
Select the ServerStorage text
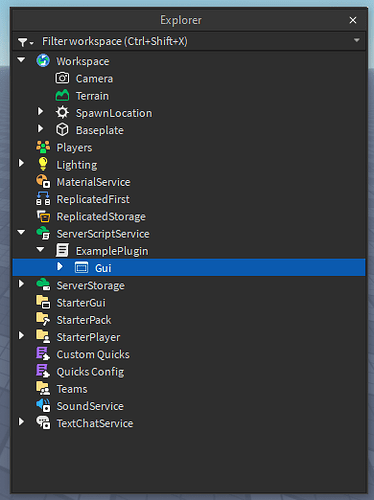91,286
